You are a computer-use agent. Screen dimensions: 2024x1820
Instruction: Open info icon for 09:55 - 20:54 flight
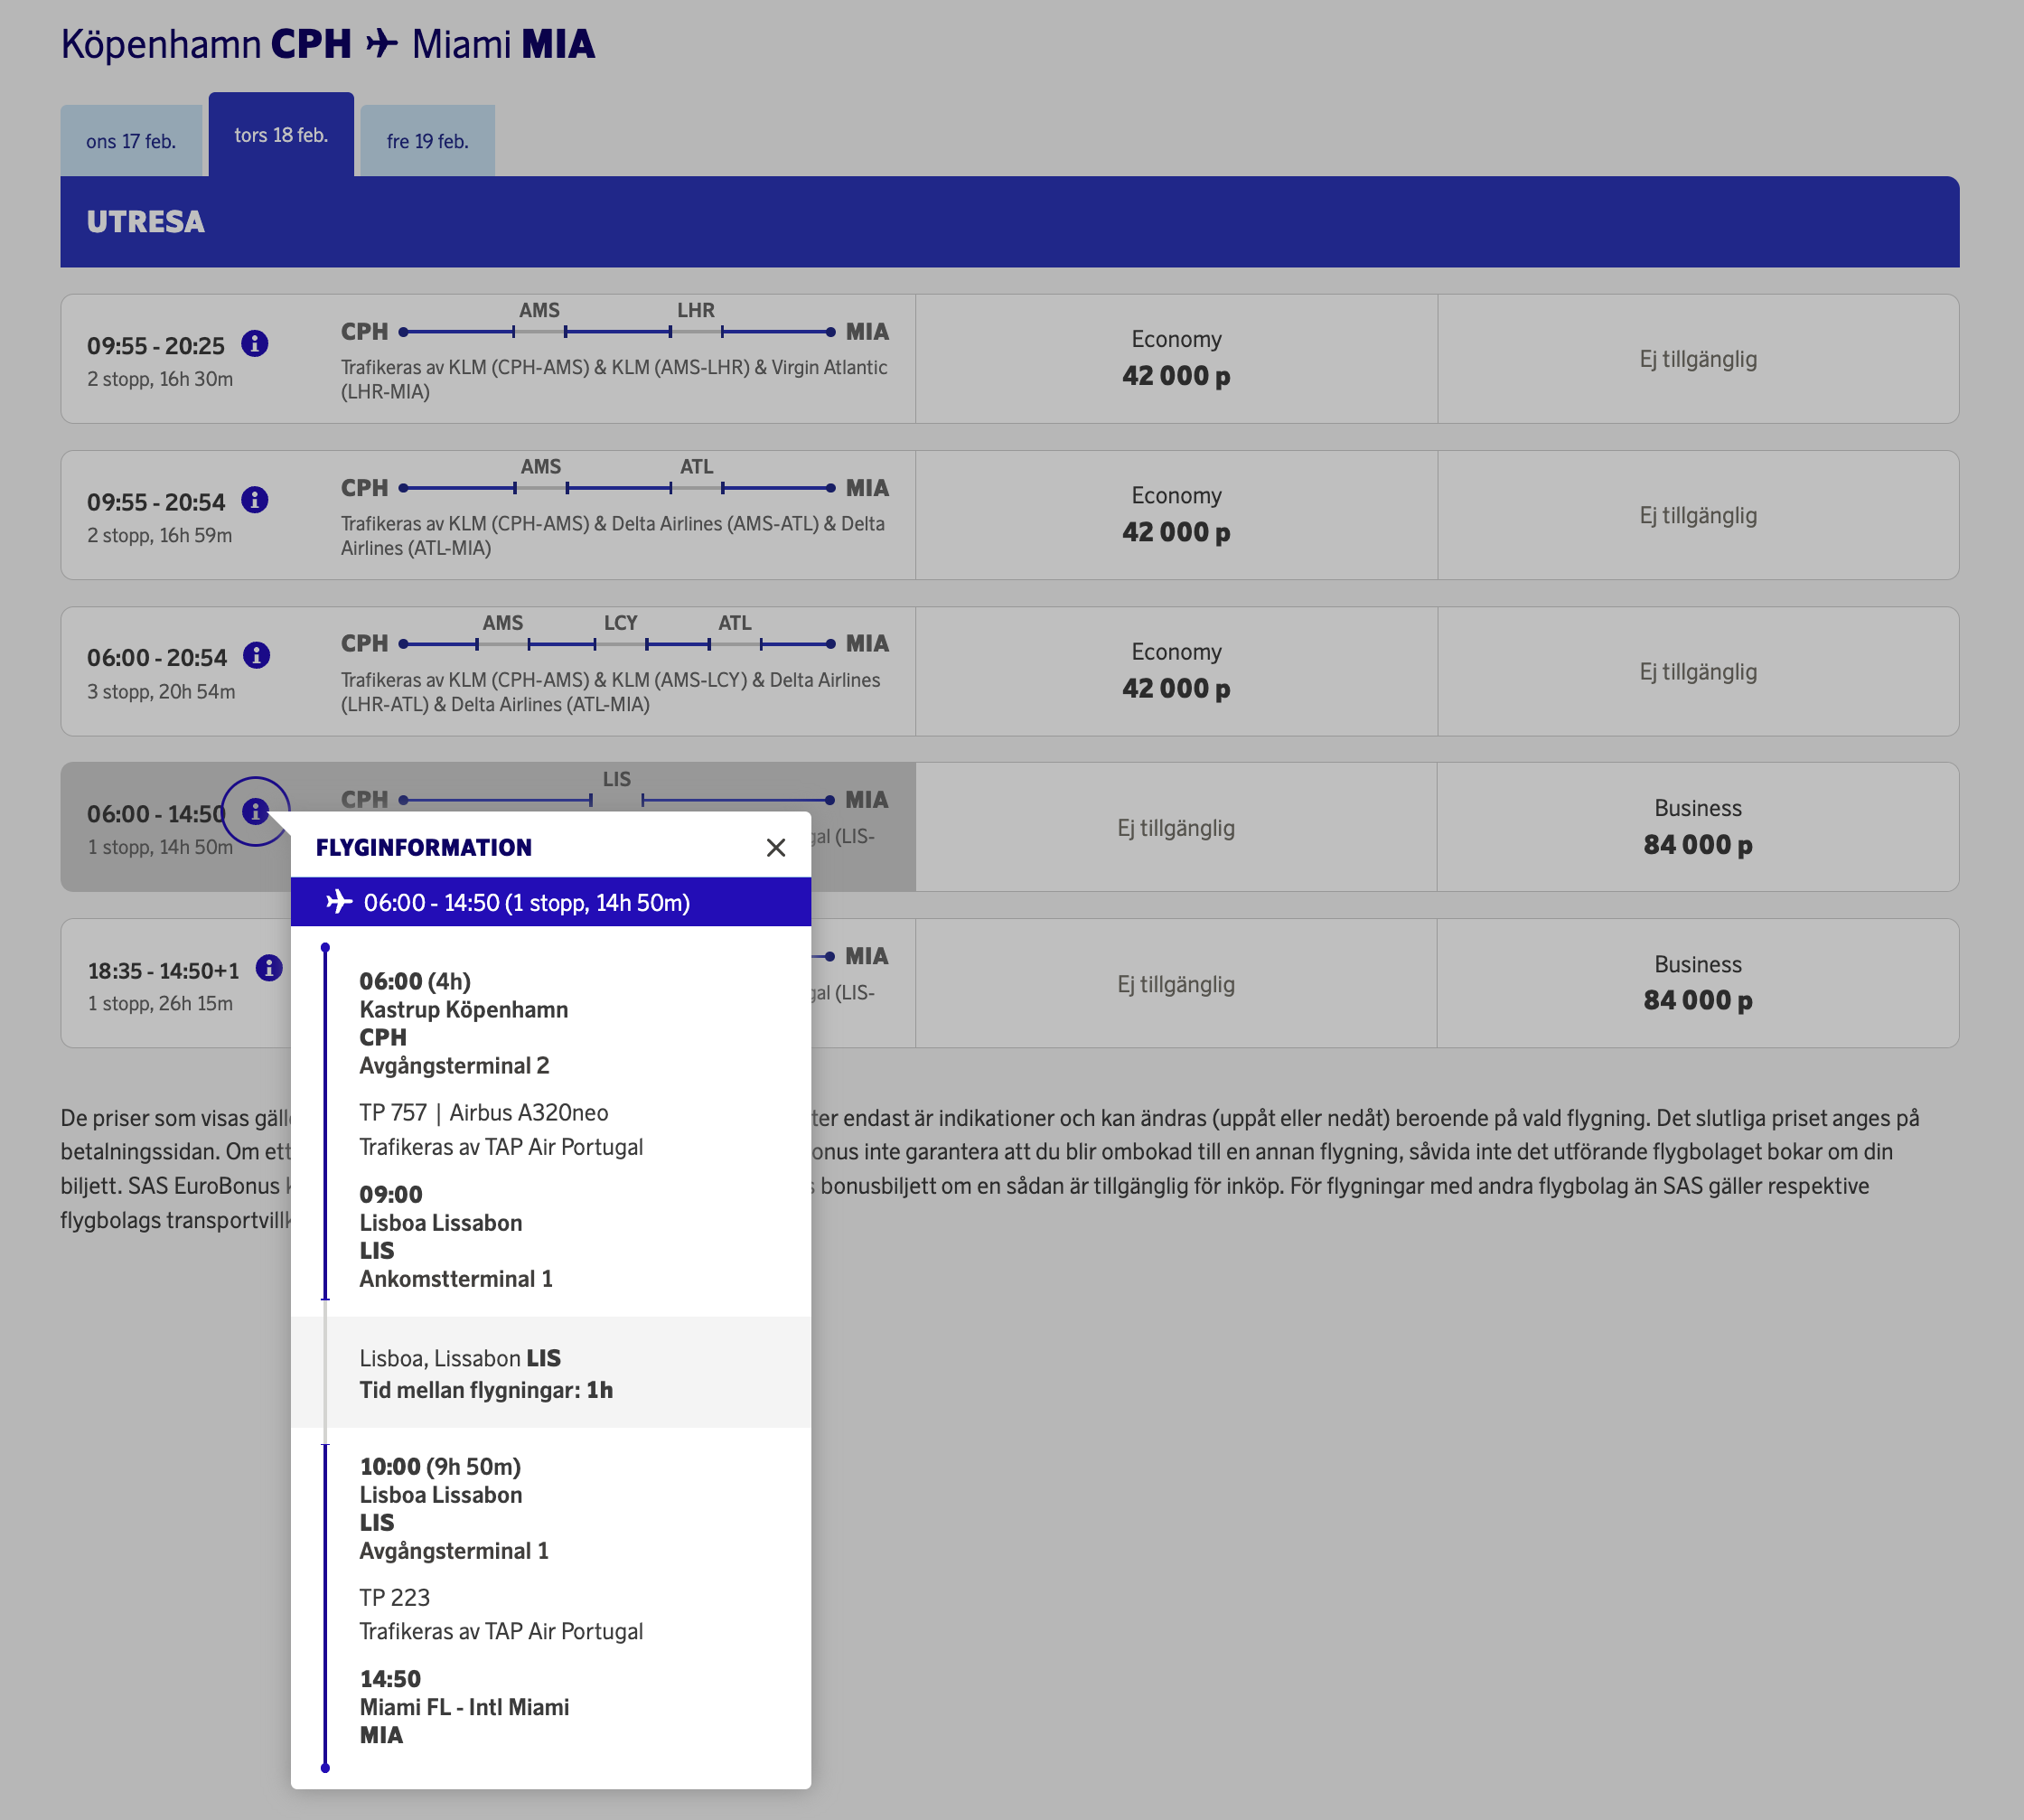[255, 500]
